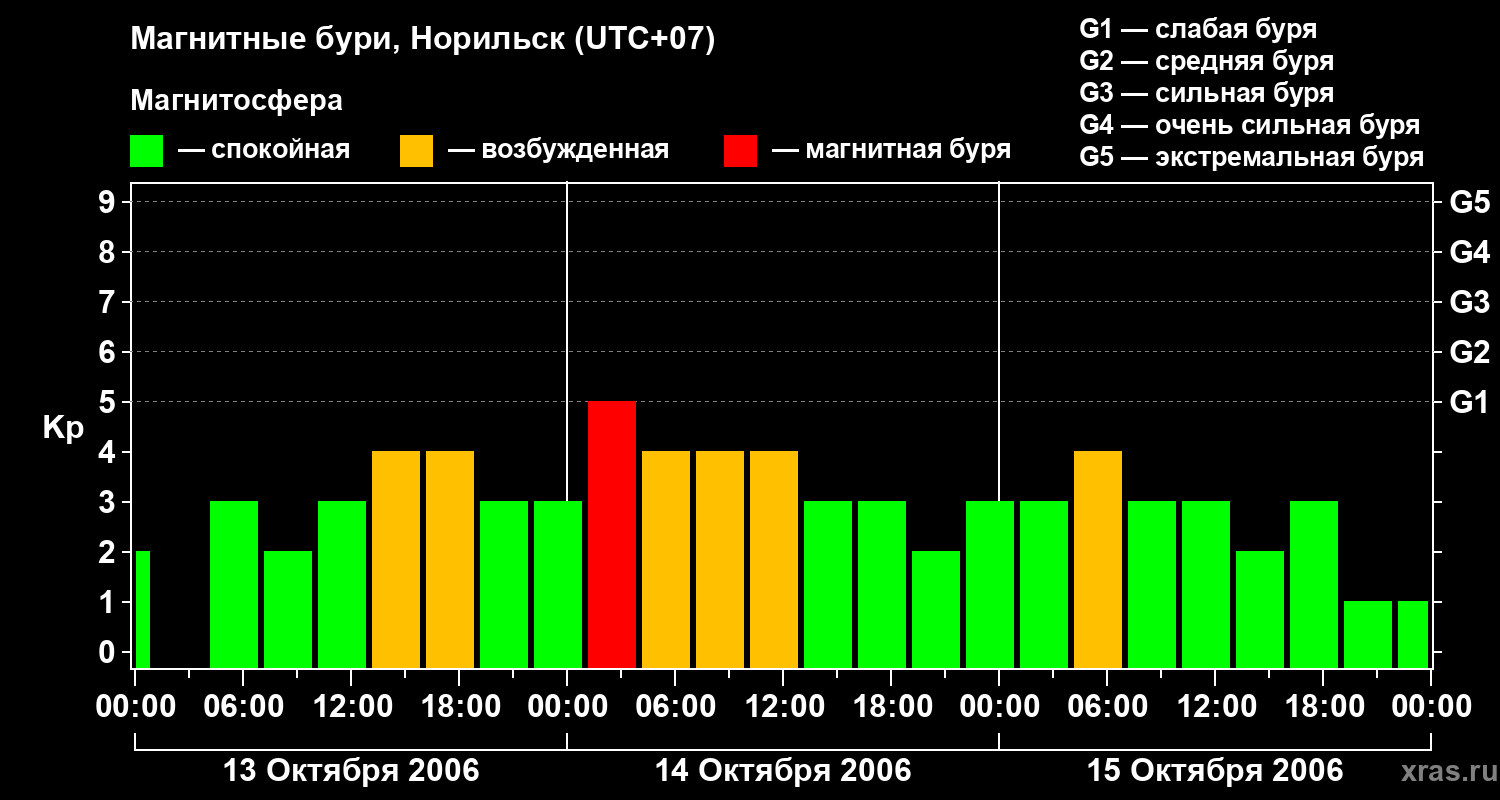Select green bar crossing midnight into 14 October
Image resolution: width=1500 pixels, height=800 pixels.
(558, 584)
